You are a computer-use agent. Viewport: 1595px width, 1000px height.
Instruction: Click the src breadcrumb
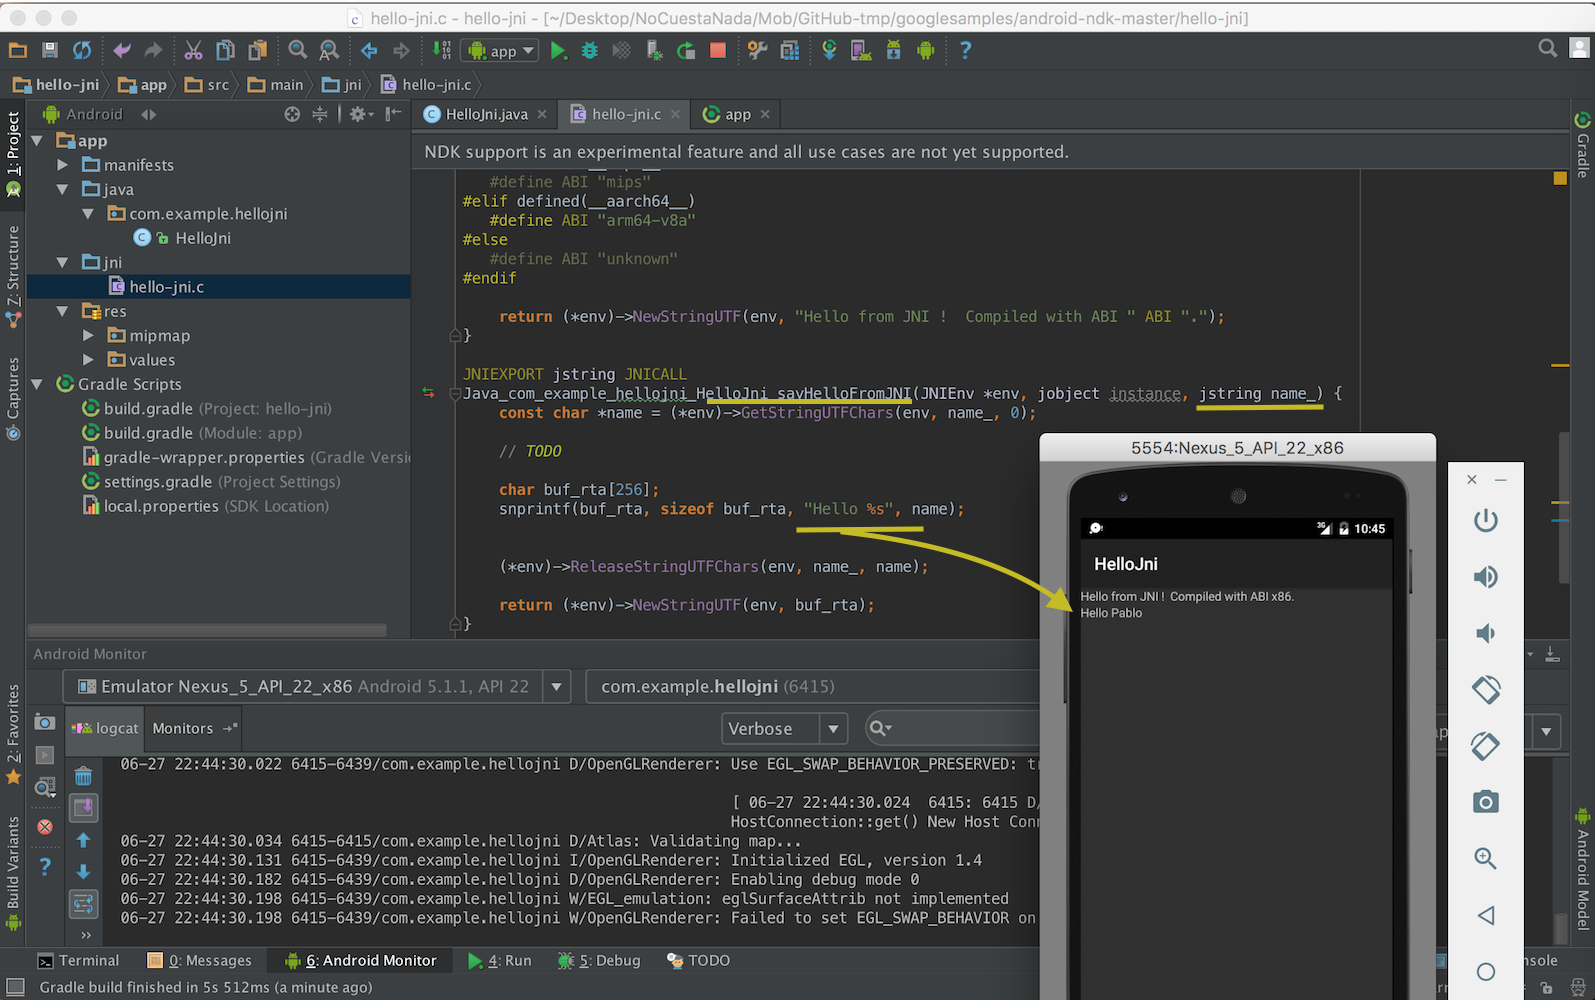coord(207,85)
